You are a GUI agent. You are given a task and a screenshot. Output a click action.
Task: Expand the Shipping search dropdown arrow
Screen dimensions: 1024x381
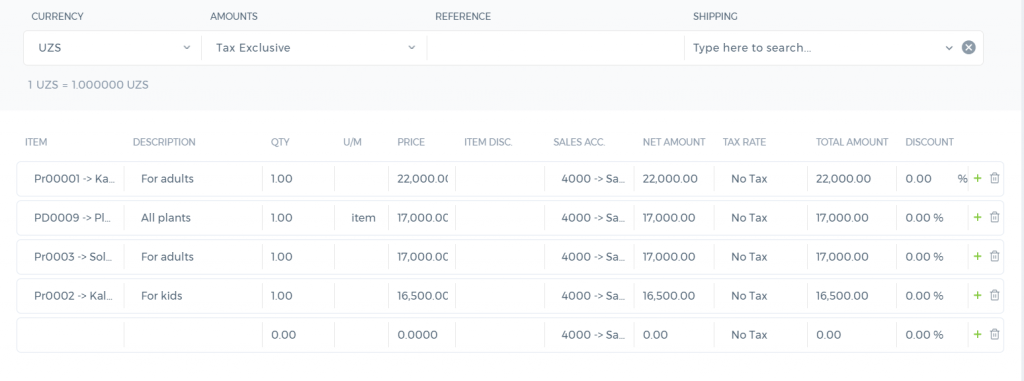pyautogui.click(x=949, y=48)
